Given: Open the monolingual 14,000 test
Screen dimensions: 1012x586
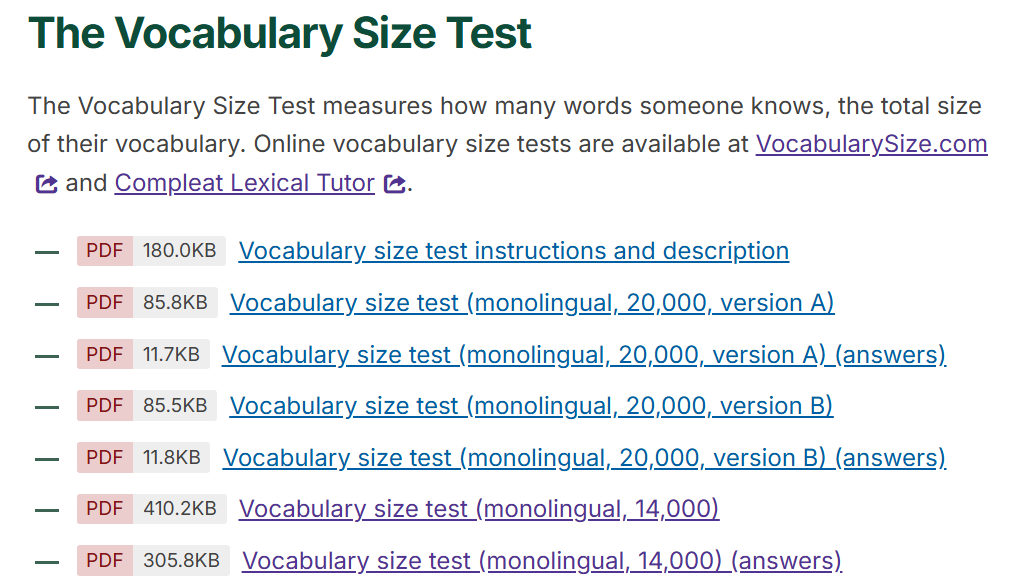Looking at the screenshot, I should (479, 509).
